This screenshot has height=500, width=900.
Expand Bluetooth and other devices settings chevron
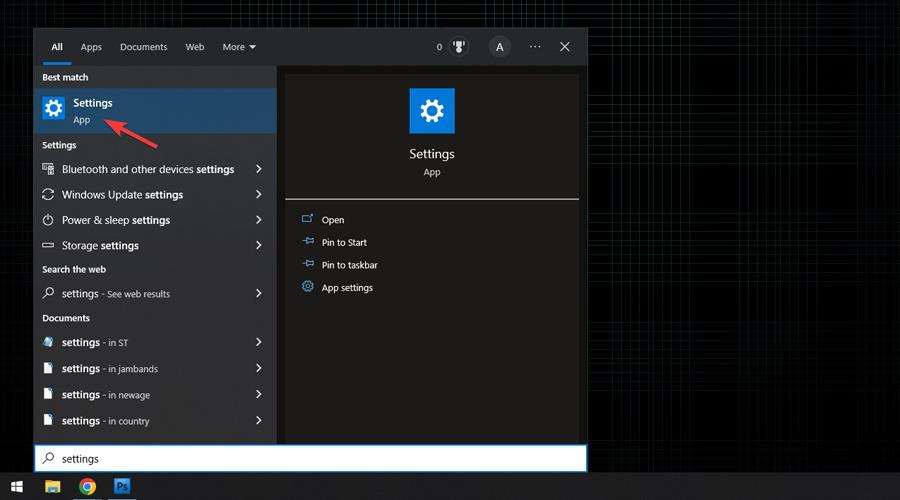click(x=259, y=169)
